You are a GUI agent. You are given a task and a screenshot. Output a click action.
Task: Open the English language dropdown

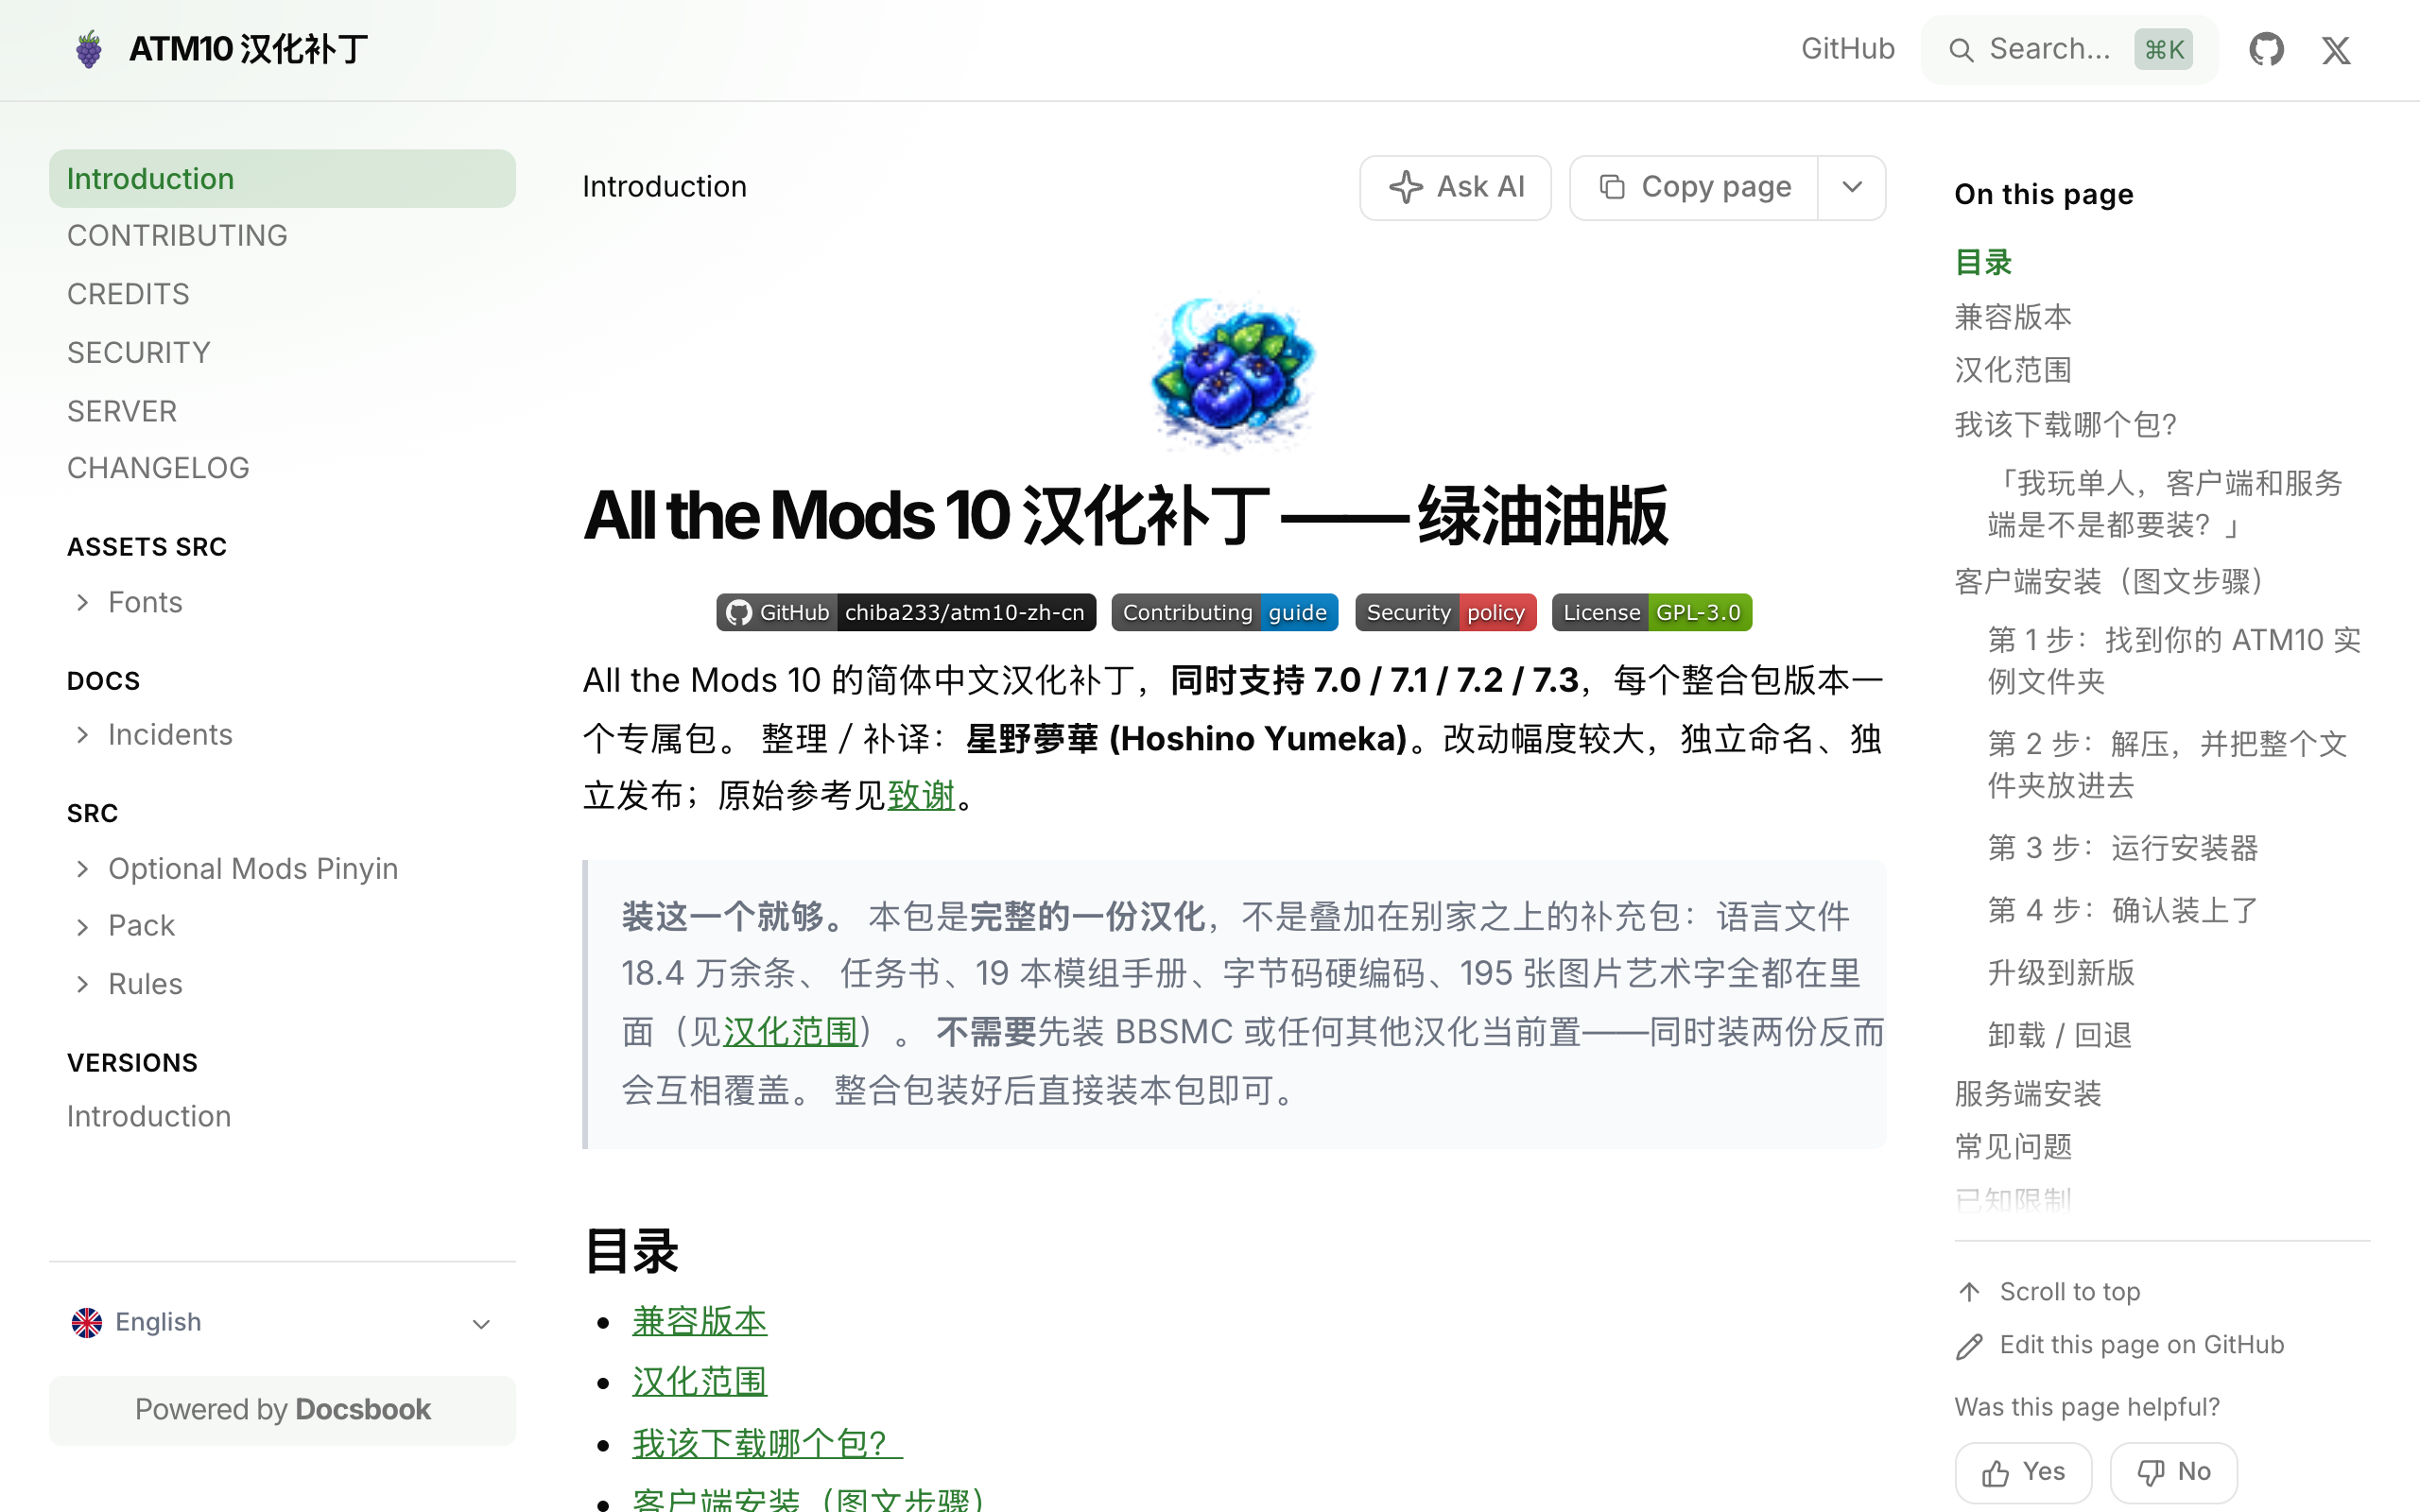click(282, 1322)
